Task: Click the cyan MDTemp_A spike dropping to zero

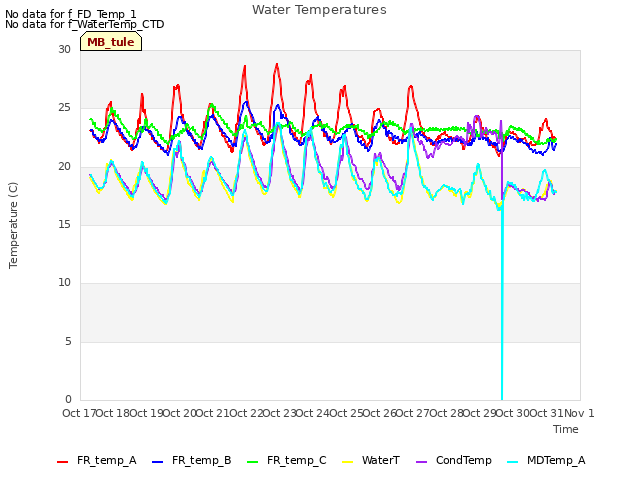Action: [502, 306]
